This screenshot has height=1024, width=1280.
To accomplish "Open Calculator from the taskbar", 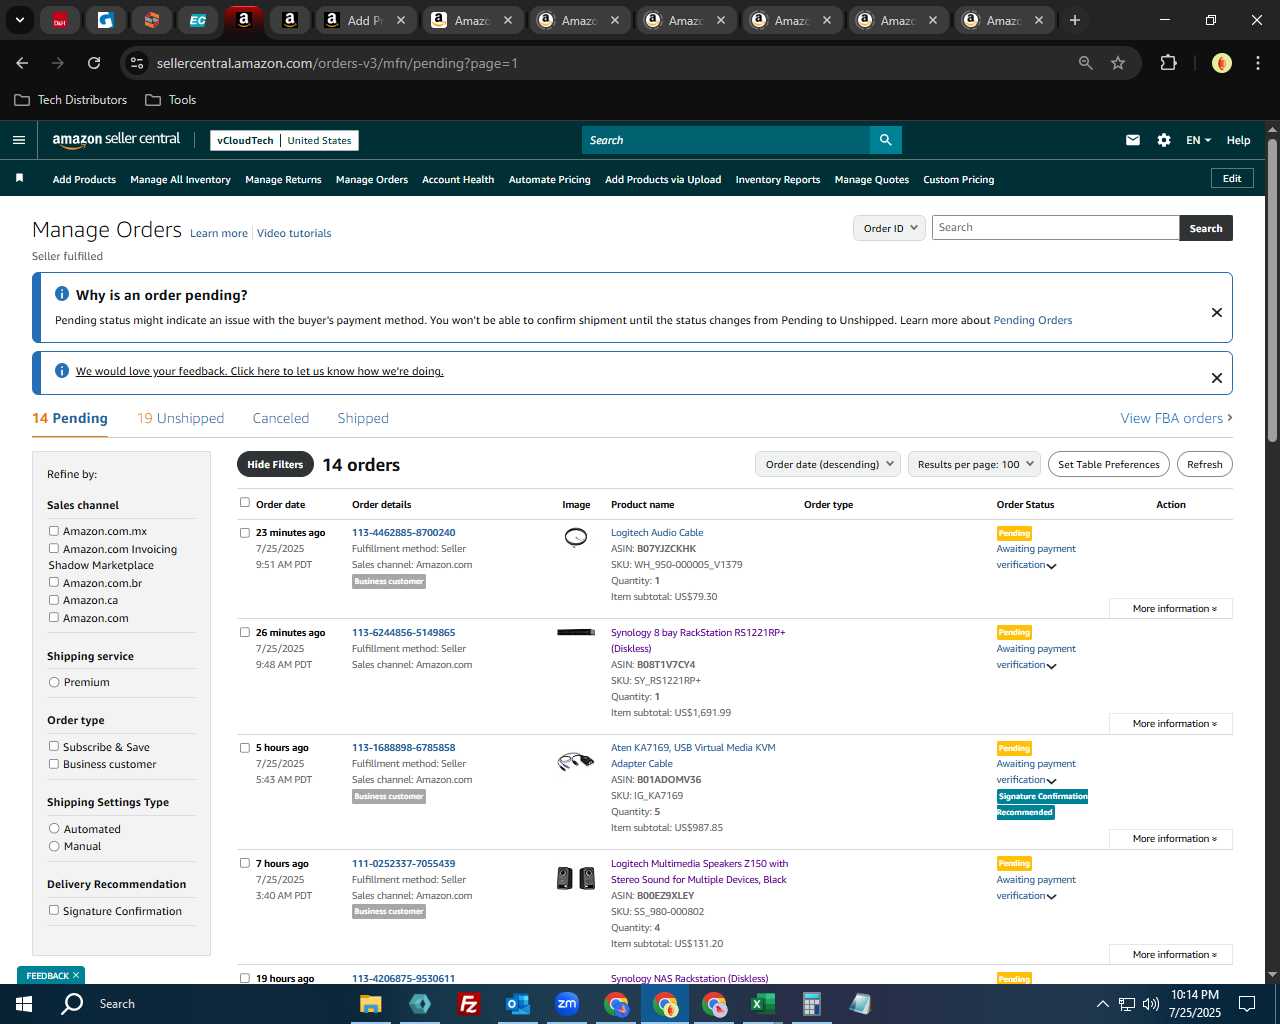I will 812,1004.
